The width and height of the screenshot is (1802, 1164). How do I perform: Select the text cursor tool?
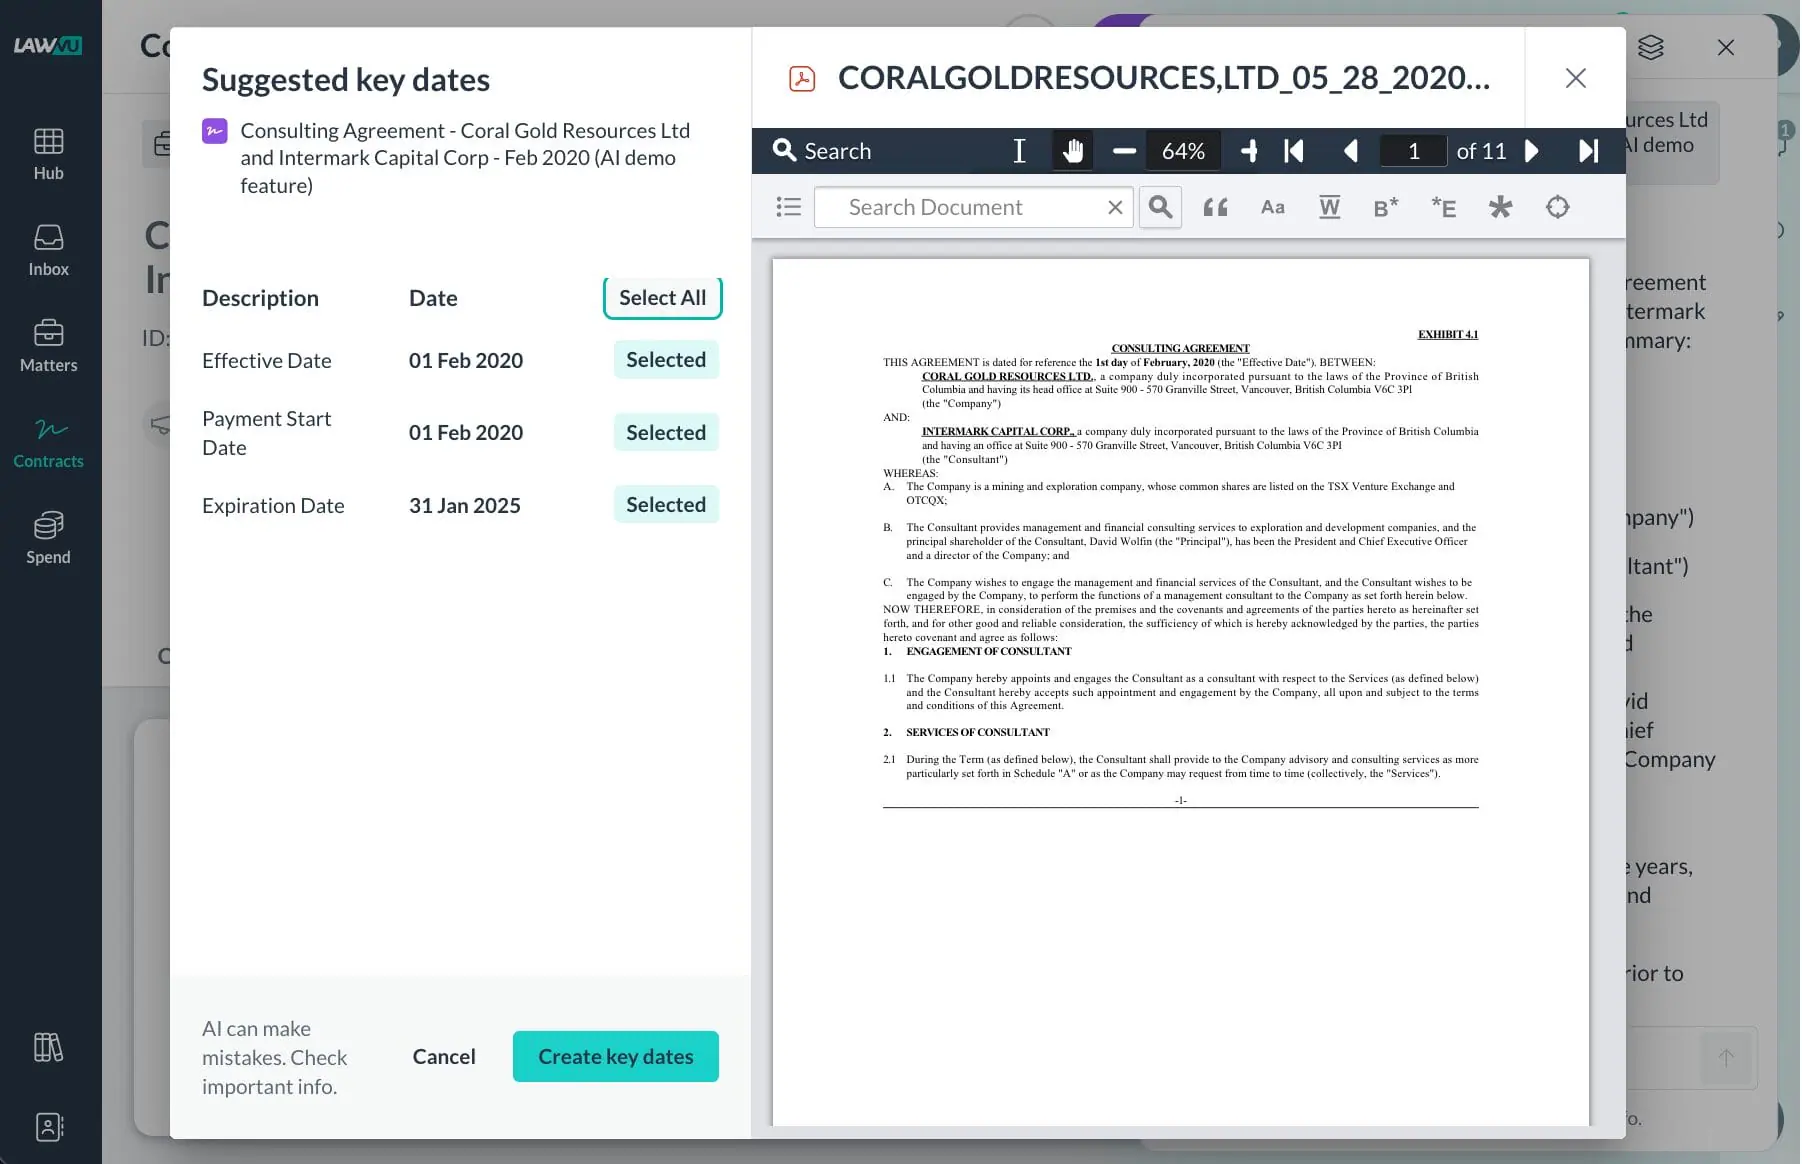[x=1019, y=151]
